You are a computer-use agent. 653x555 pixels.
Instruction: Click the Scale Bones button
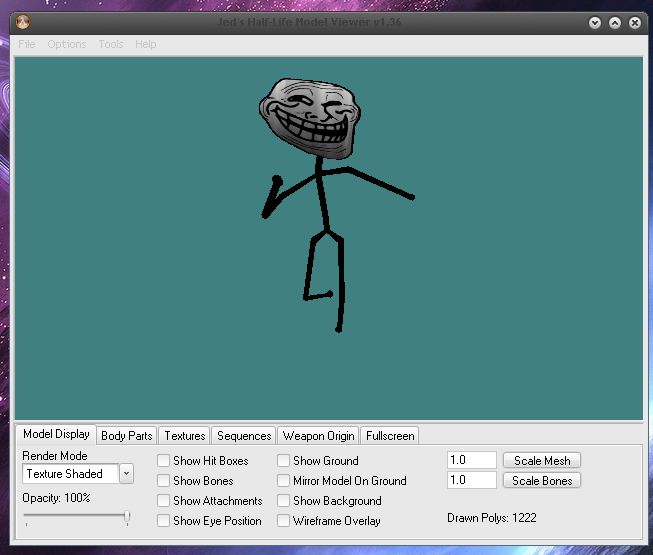pyautogui.click(x=542, y=480)
